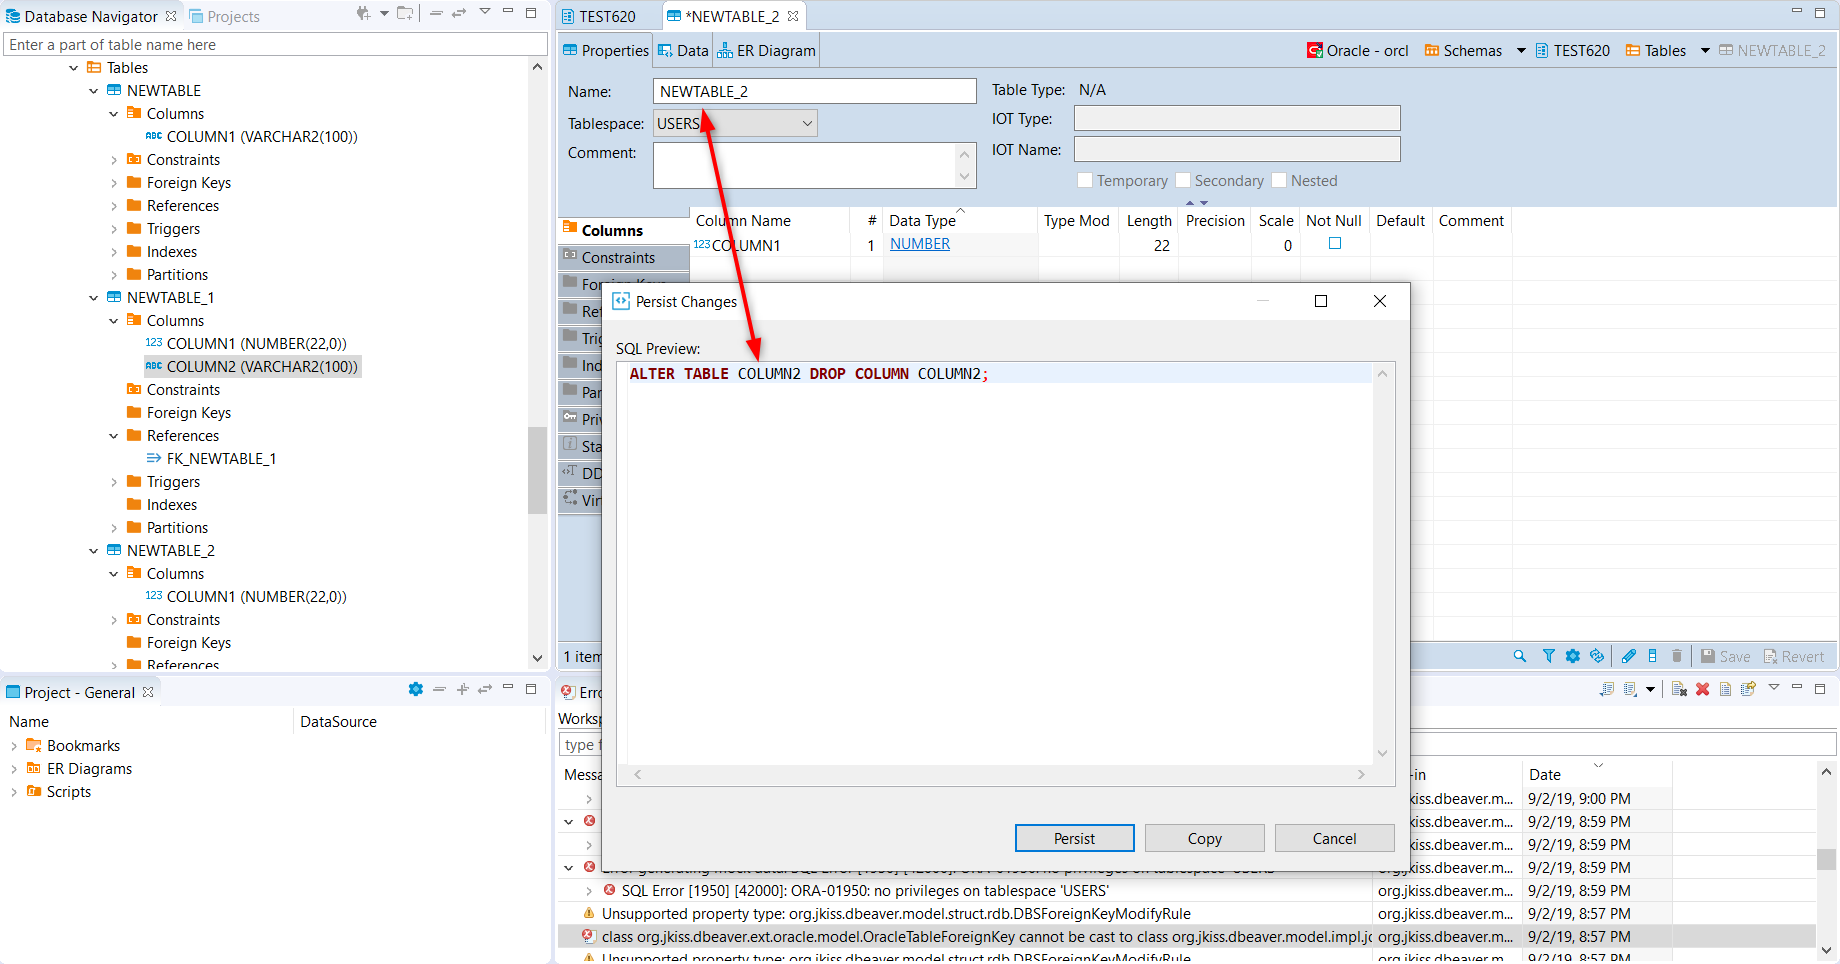Copy the SQL with Copy button

pos(1204,838)
